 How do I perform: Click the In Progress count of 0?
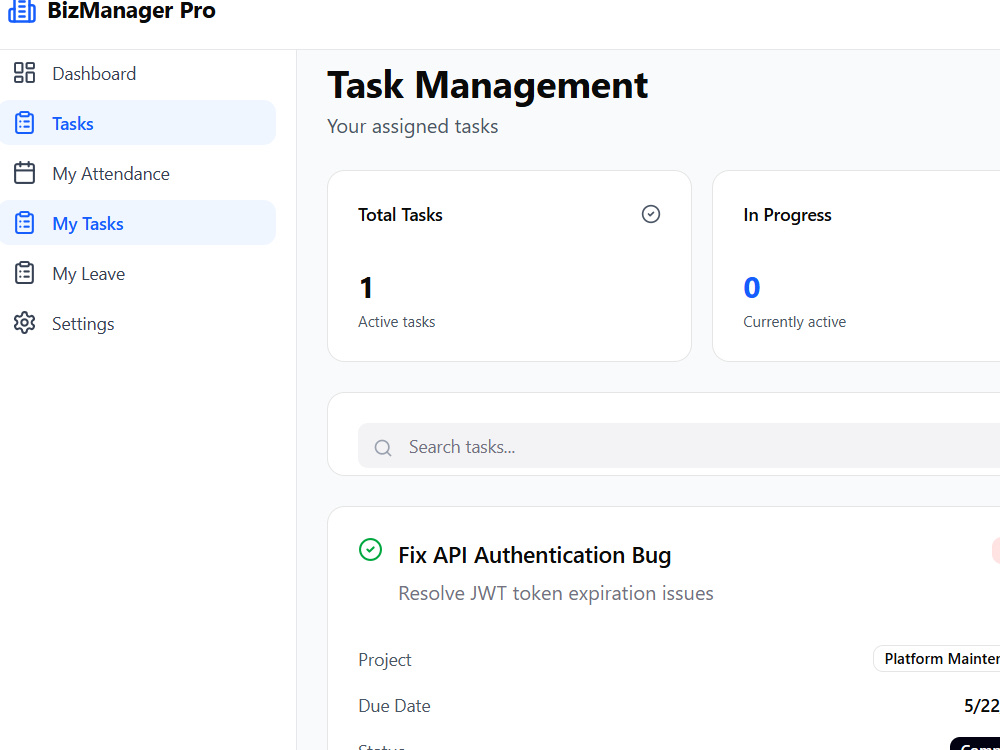[752, 288]
